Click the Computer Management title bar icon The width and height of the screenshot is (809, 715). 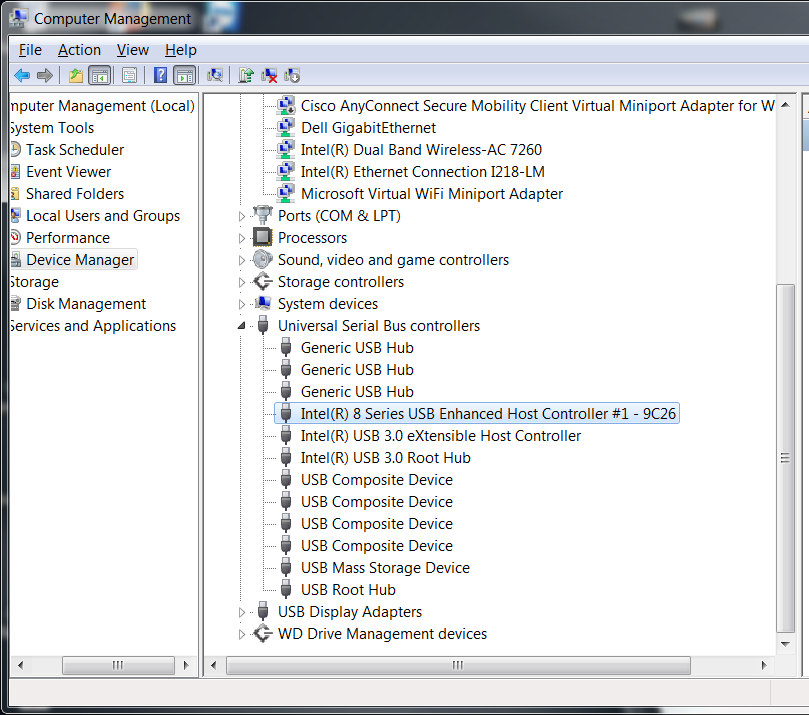point(19,19)
